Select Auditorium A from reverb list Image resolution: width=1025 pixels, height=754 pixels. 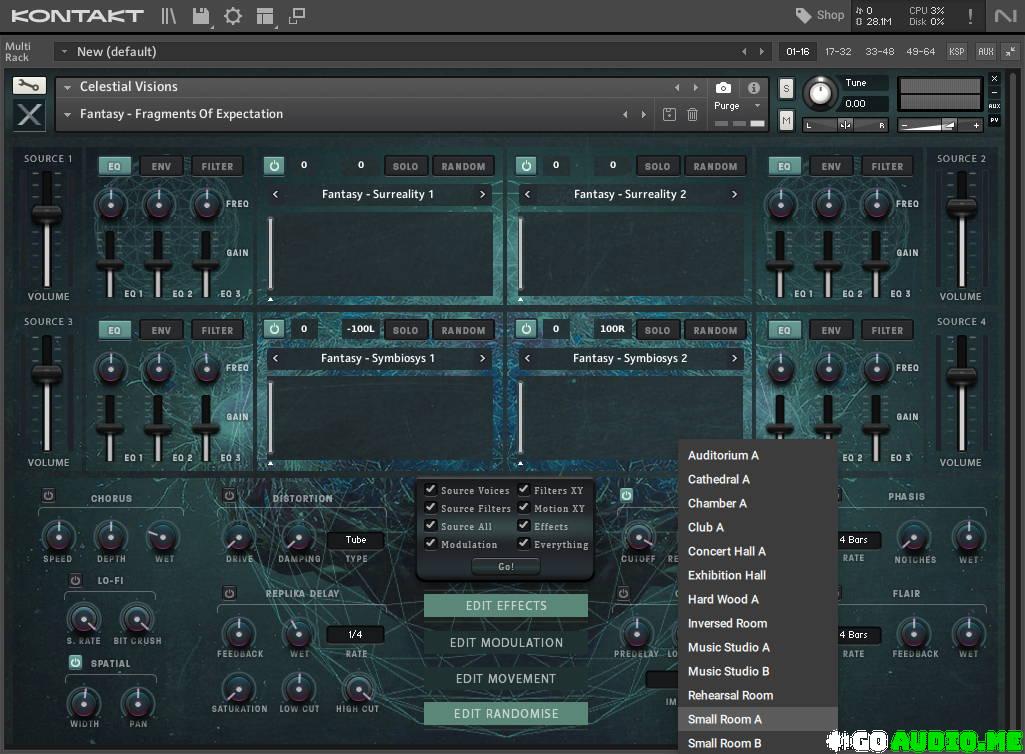point(758,455)
